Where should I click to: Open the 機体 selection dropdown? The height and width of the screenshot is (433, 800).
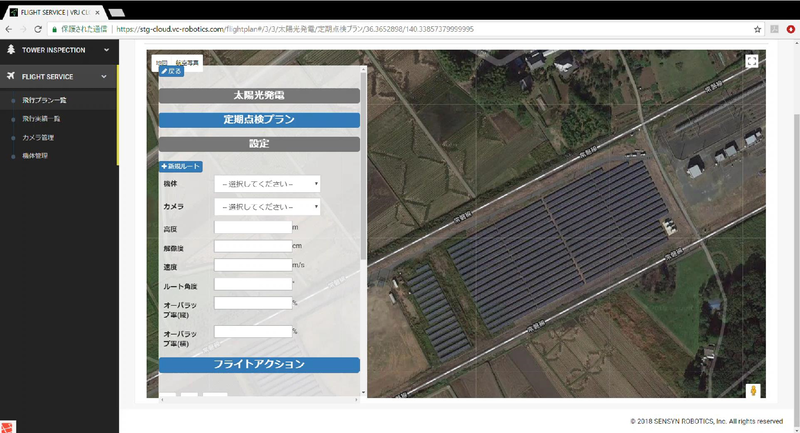pos(266,184)
